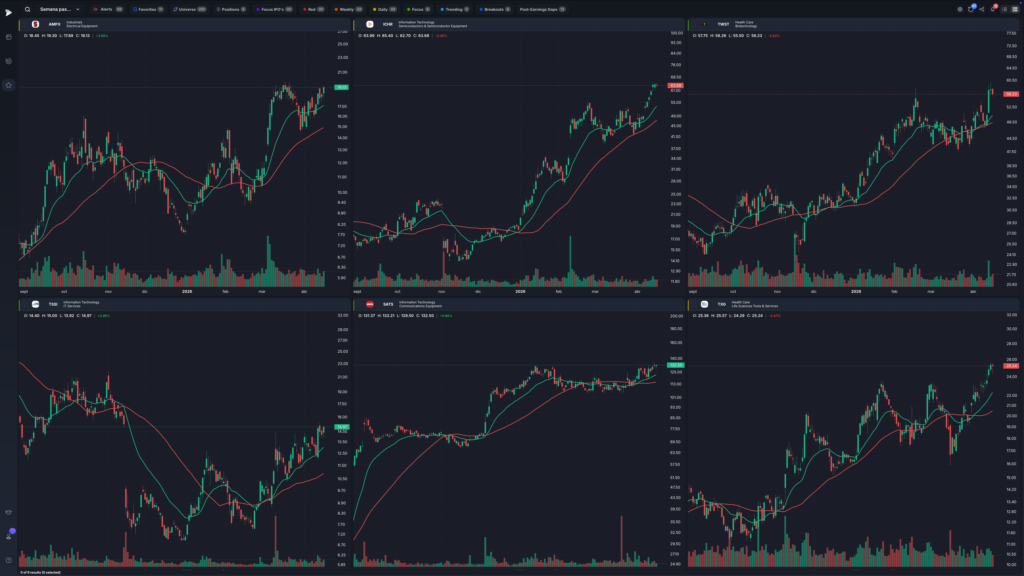Expand the Semana pas... dropdown
This screenshot has height=576, width=1024.
(59, 9)
